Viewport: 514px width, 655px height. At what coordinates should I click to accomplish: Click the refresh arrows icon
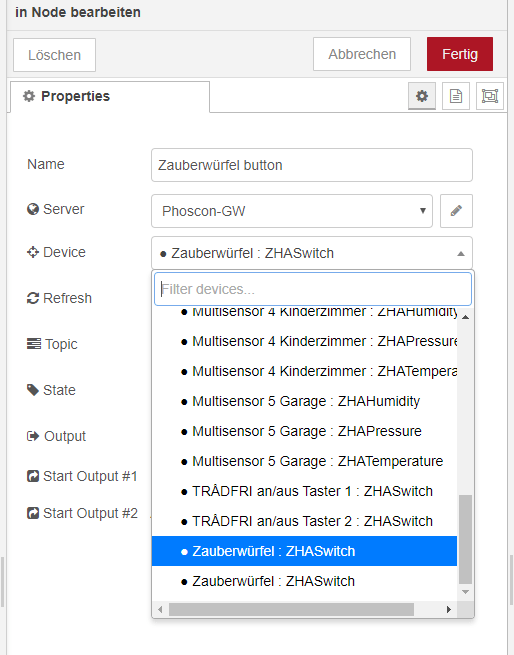click(x=33, y=298)
